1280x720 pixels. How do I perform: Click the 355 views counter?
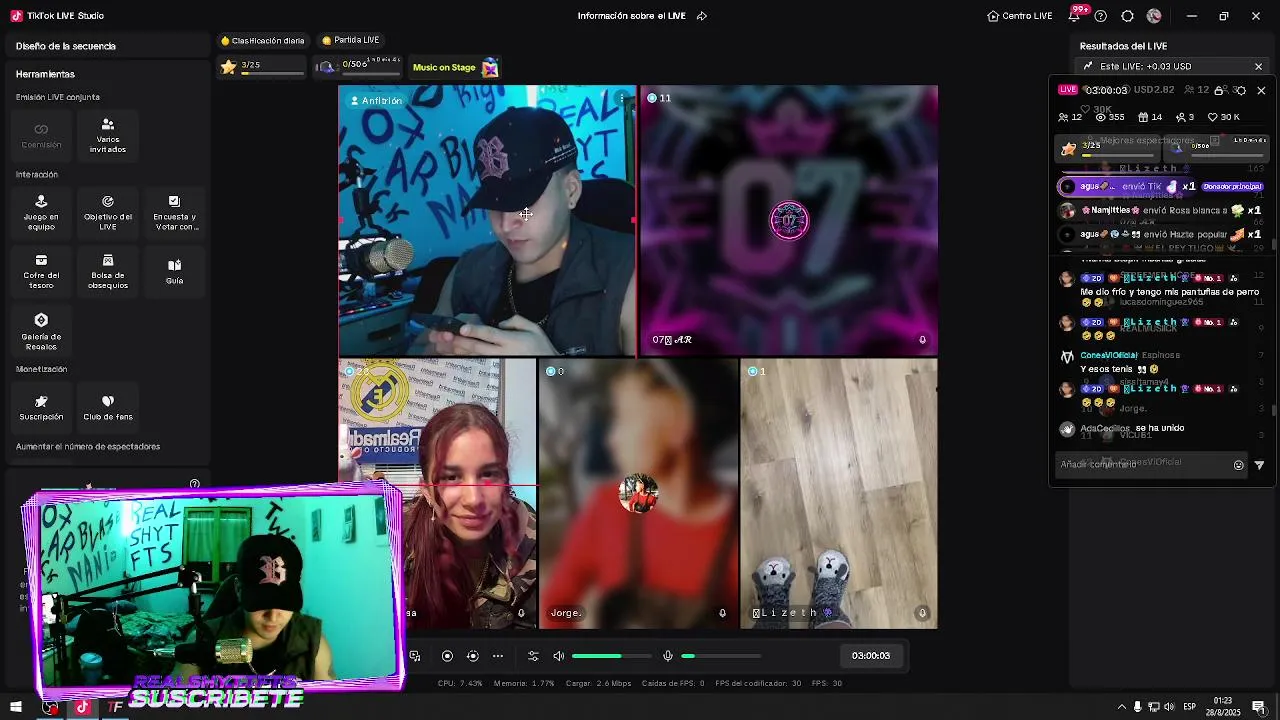(1110, 117)
